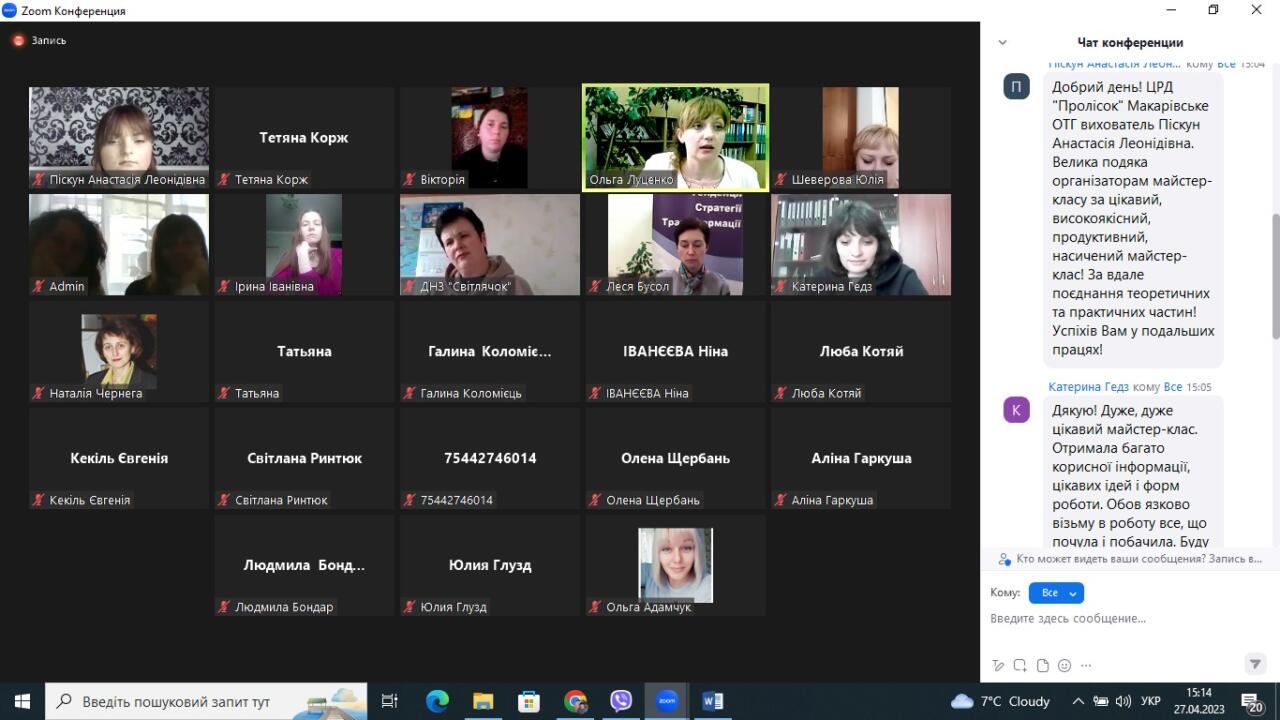Switch to Word from taskbar
The image size is (1280, 720).
[x=713, y=701]
